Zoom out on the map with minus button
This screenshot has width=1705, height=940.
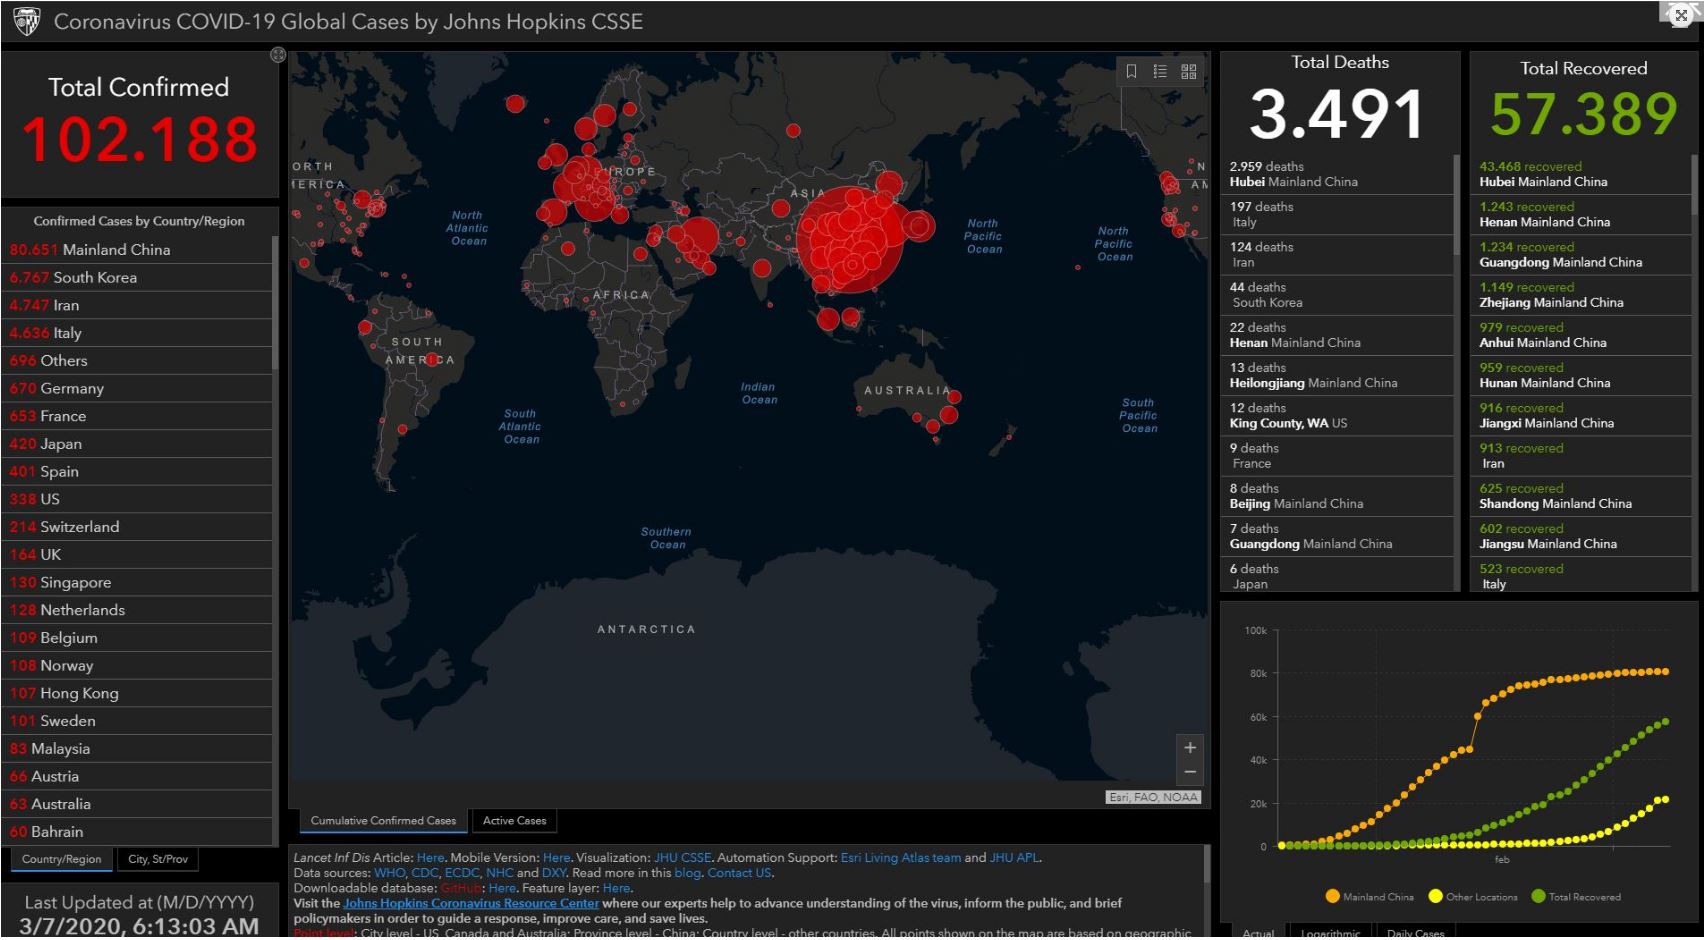click(x=1190, y=772)
